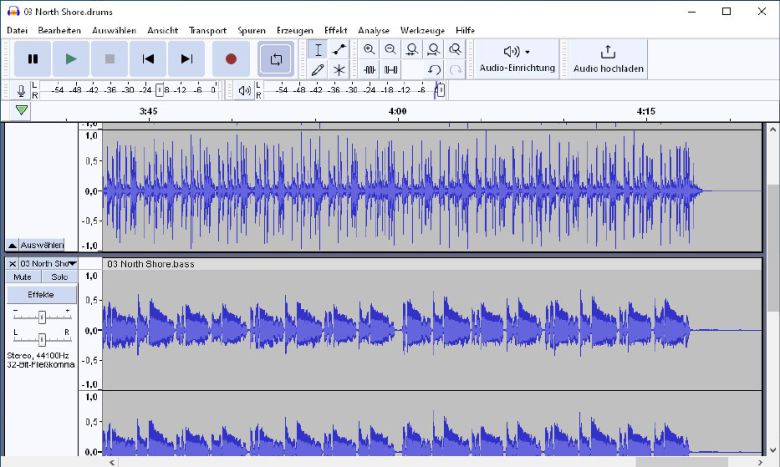Click the Audio hochladen button

coord(608,58)
